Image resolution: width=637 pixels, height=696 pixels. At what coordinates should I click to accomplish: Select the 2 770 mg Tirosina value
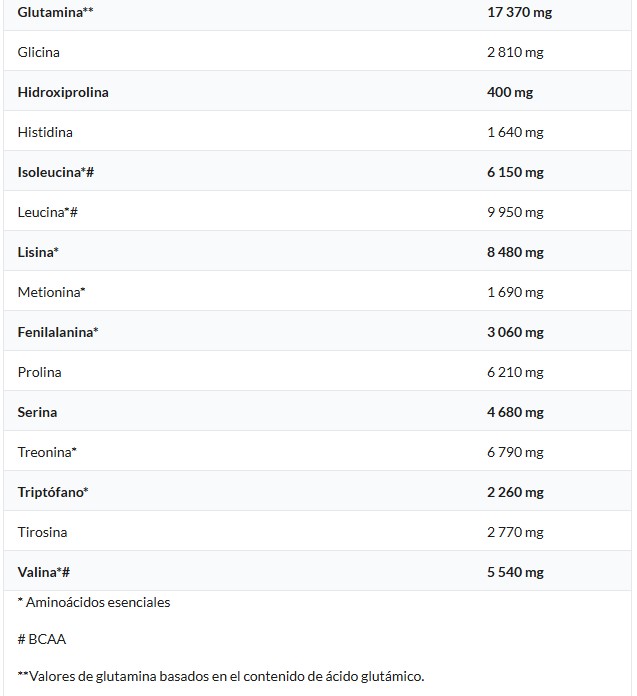[515, 532]
